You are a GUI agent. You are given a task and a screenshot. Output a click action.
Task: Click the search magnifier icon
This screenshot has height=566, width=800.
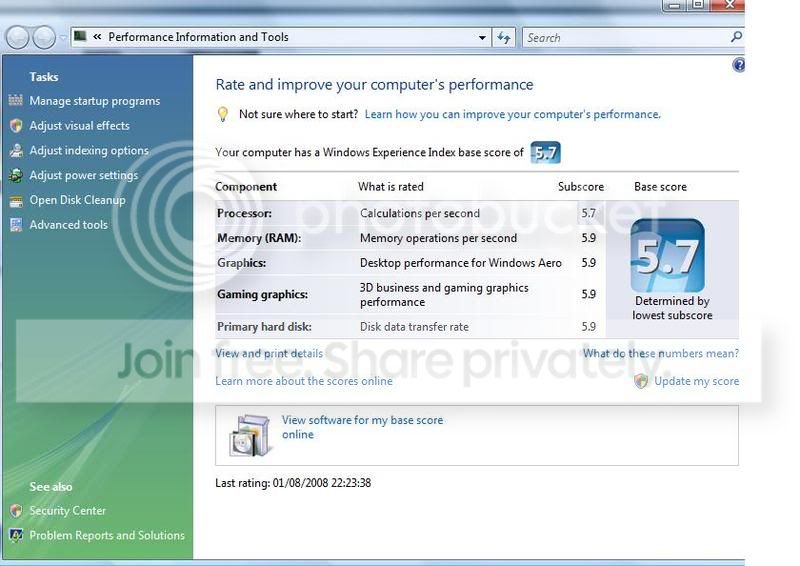[x=737, y=37]
